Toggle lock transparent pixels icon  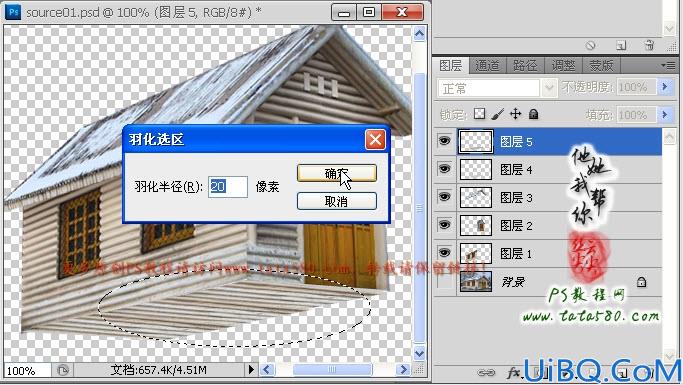click(x=480, y=114)
